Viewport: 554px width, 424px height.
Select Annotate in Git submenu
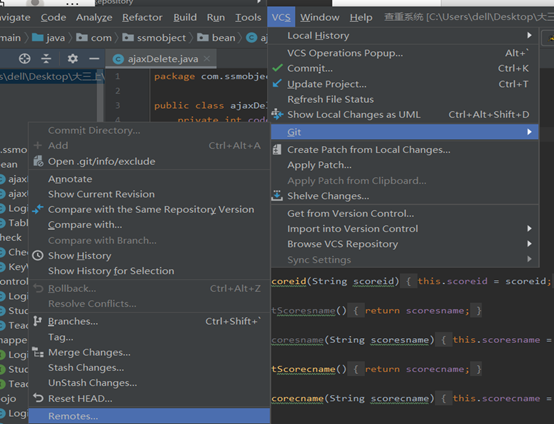pyautogui.click(x=149, y=179)
